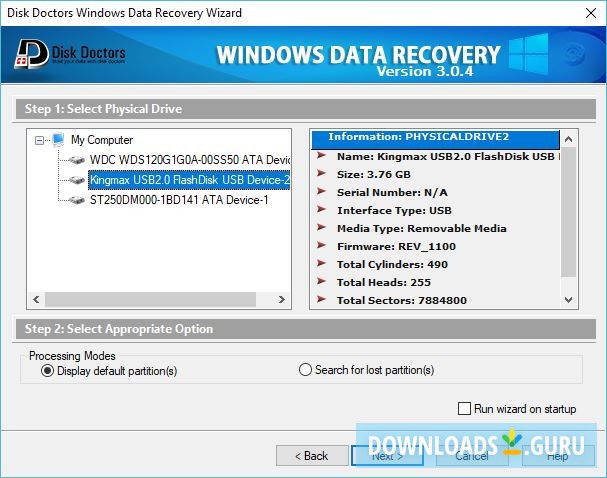Select ST250DM000-1BD141 ATA Device-1
The width and height of the screenshot is (607, 478).
(179, 200)
